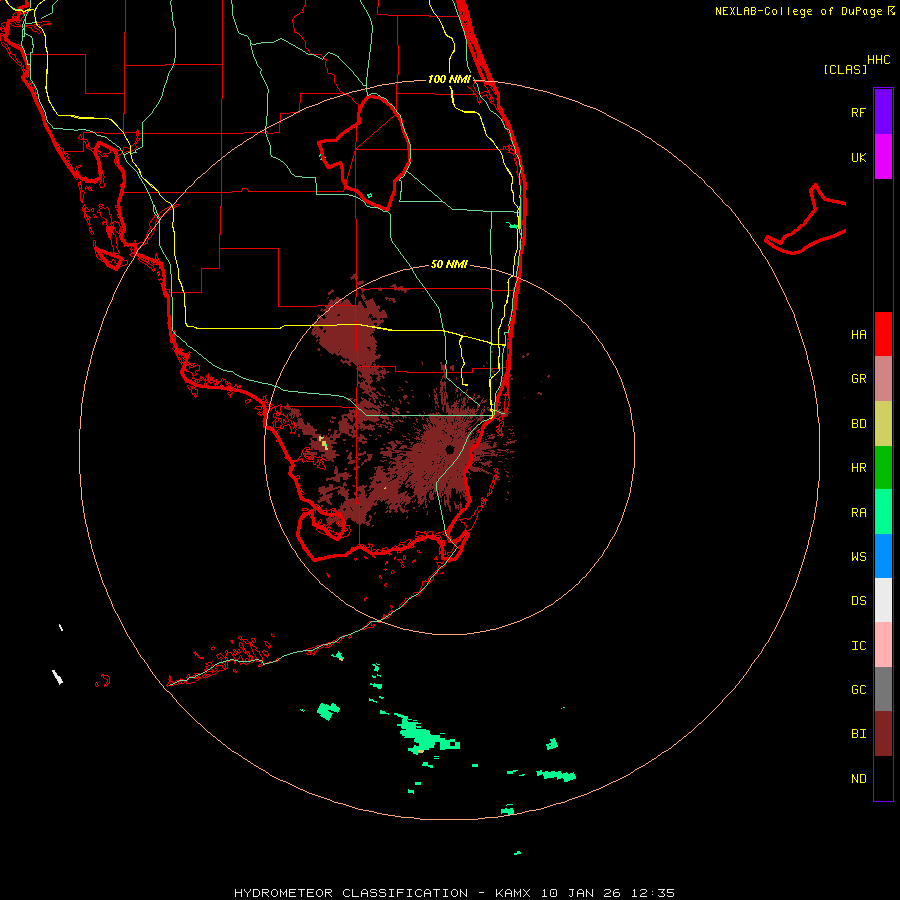The image size is (900, 900).
Task: Click the 100 NMI range ring label
Action: [449, 79]
